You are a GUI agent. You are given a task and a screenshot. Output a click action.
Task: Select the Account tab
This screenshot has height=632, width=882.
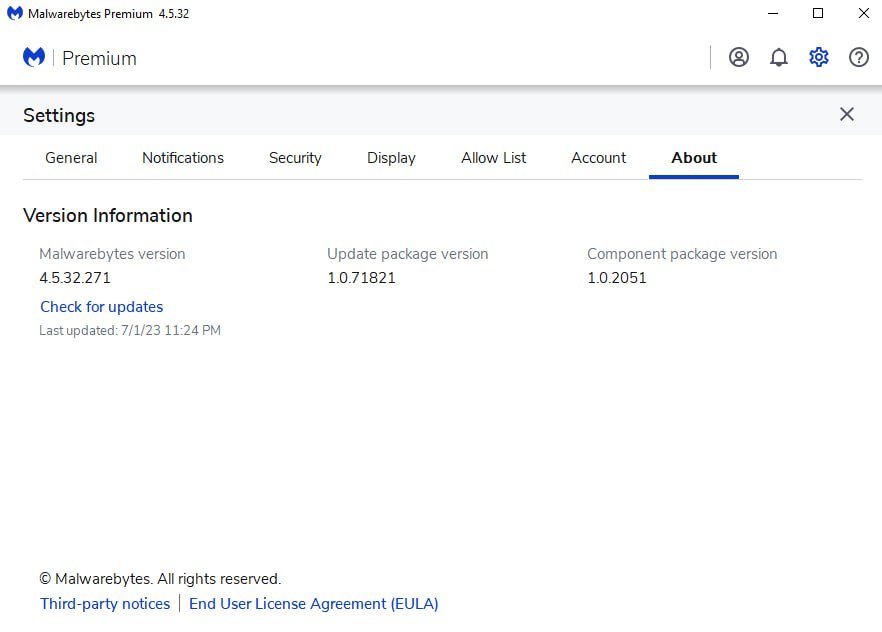coord(598,158)
